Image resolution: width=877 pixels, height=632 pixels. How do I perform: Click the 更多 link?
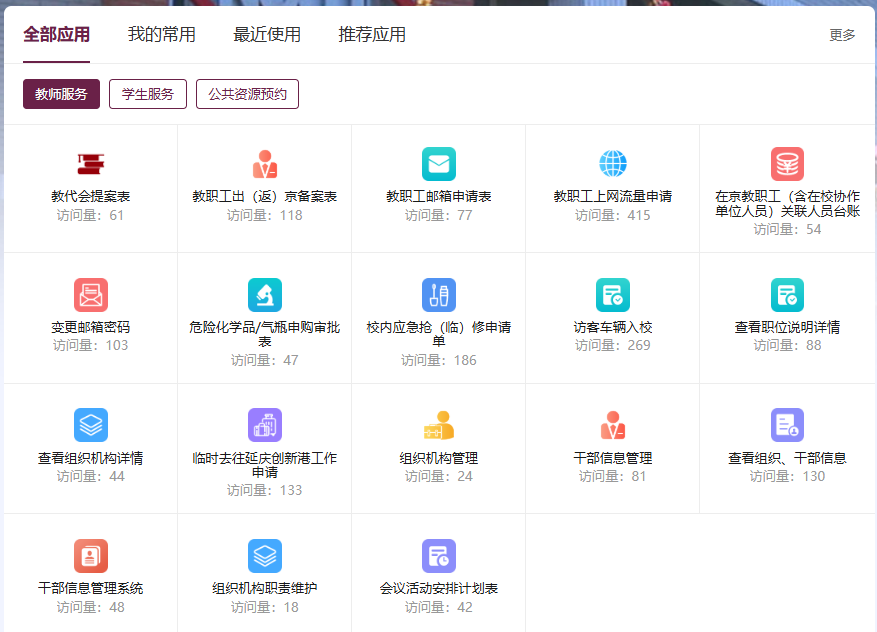(x=842, y=35)
